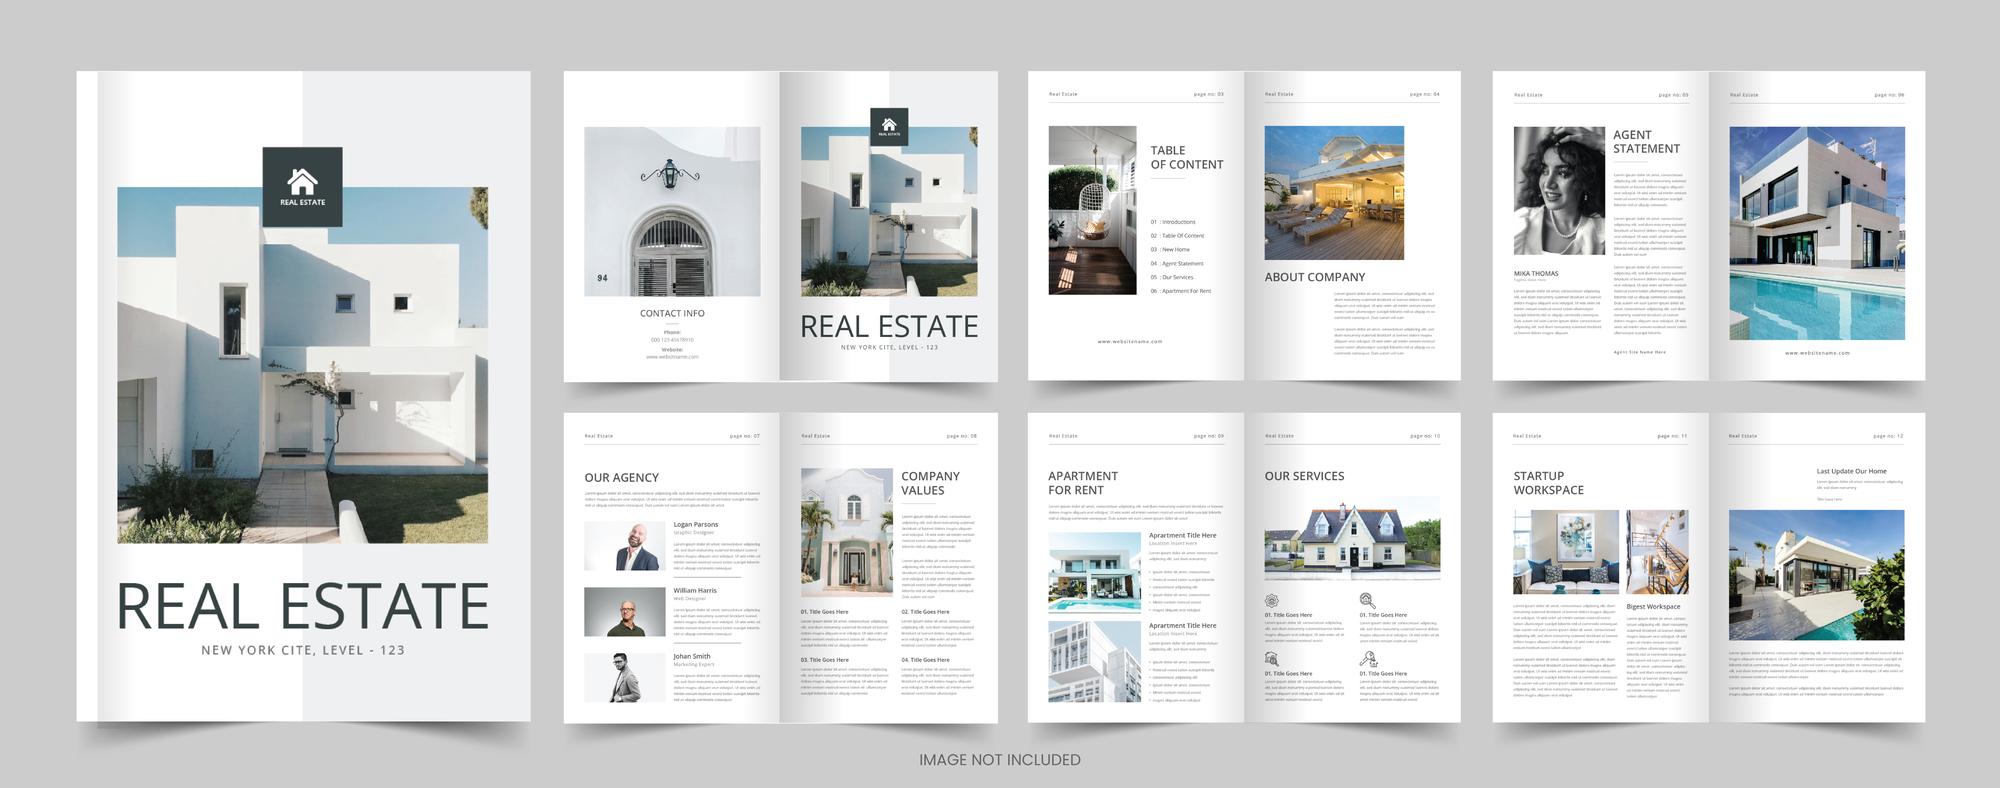2000x788 pixels.
Task: Select '02 : Table Of Content' entry
Action: tap(1177, 236)
